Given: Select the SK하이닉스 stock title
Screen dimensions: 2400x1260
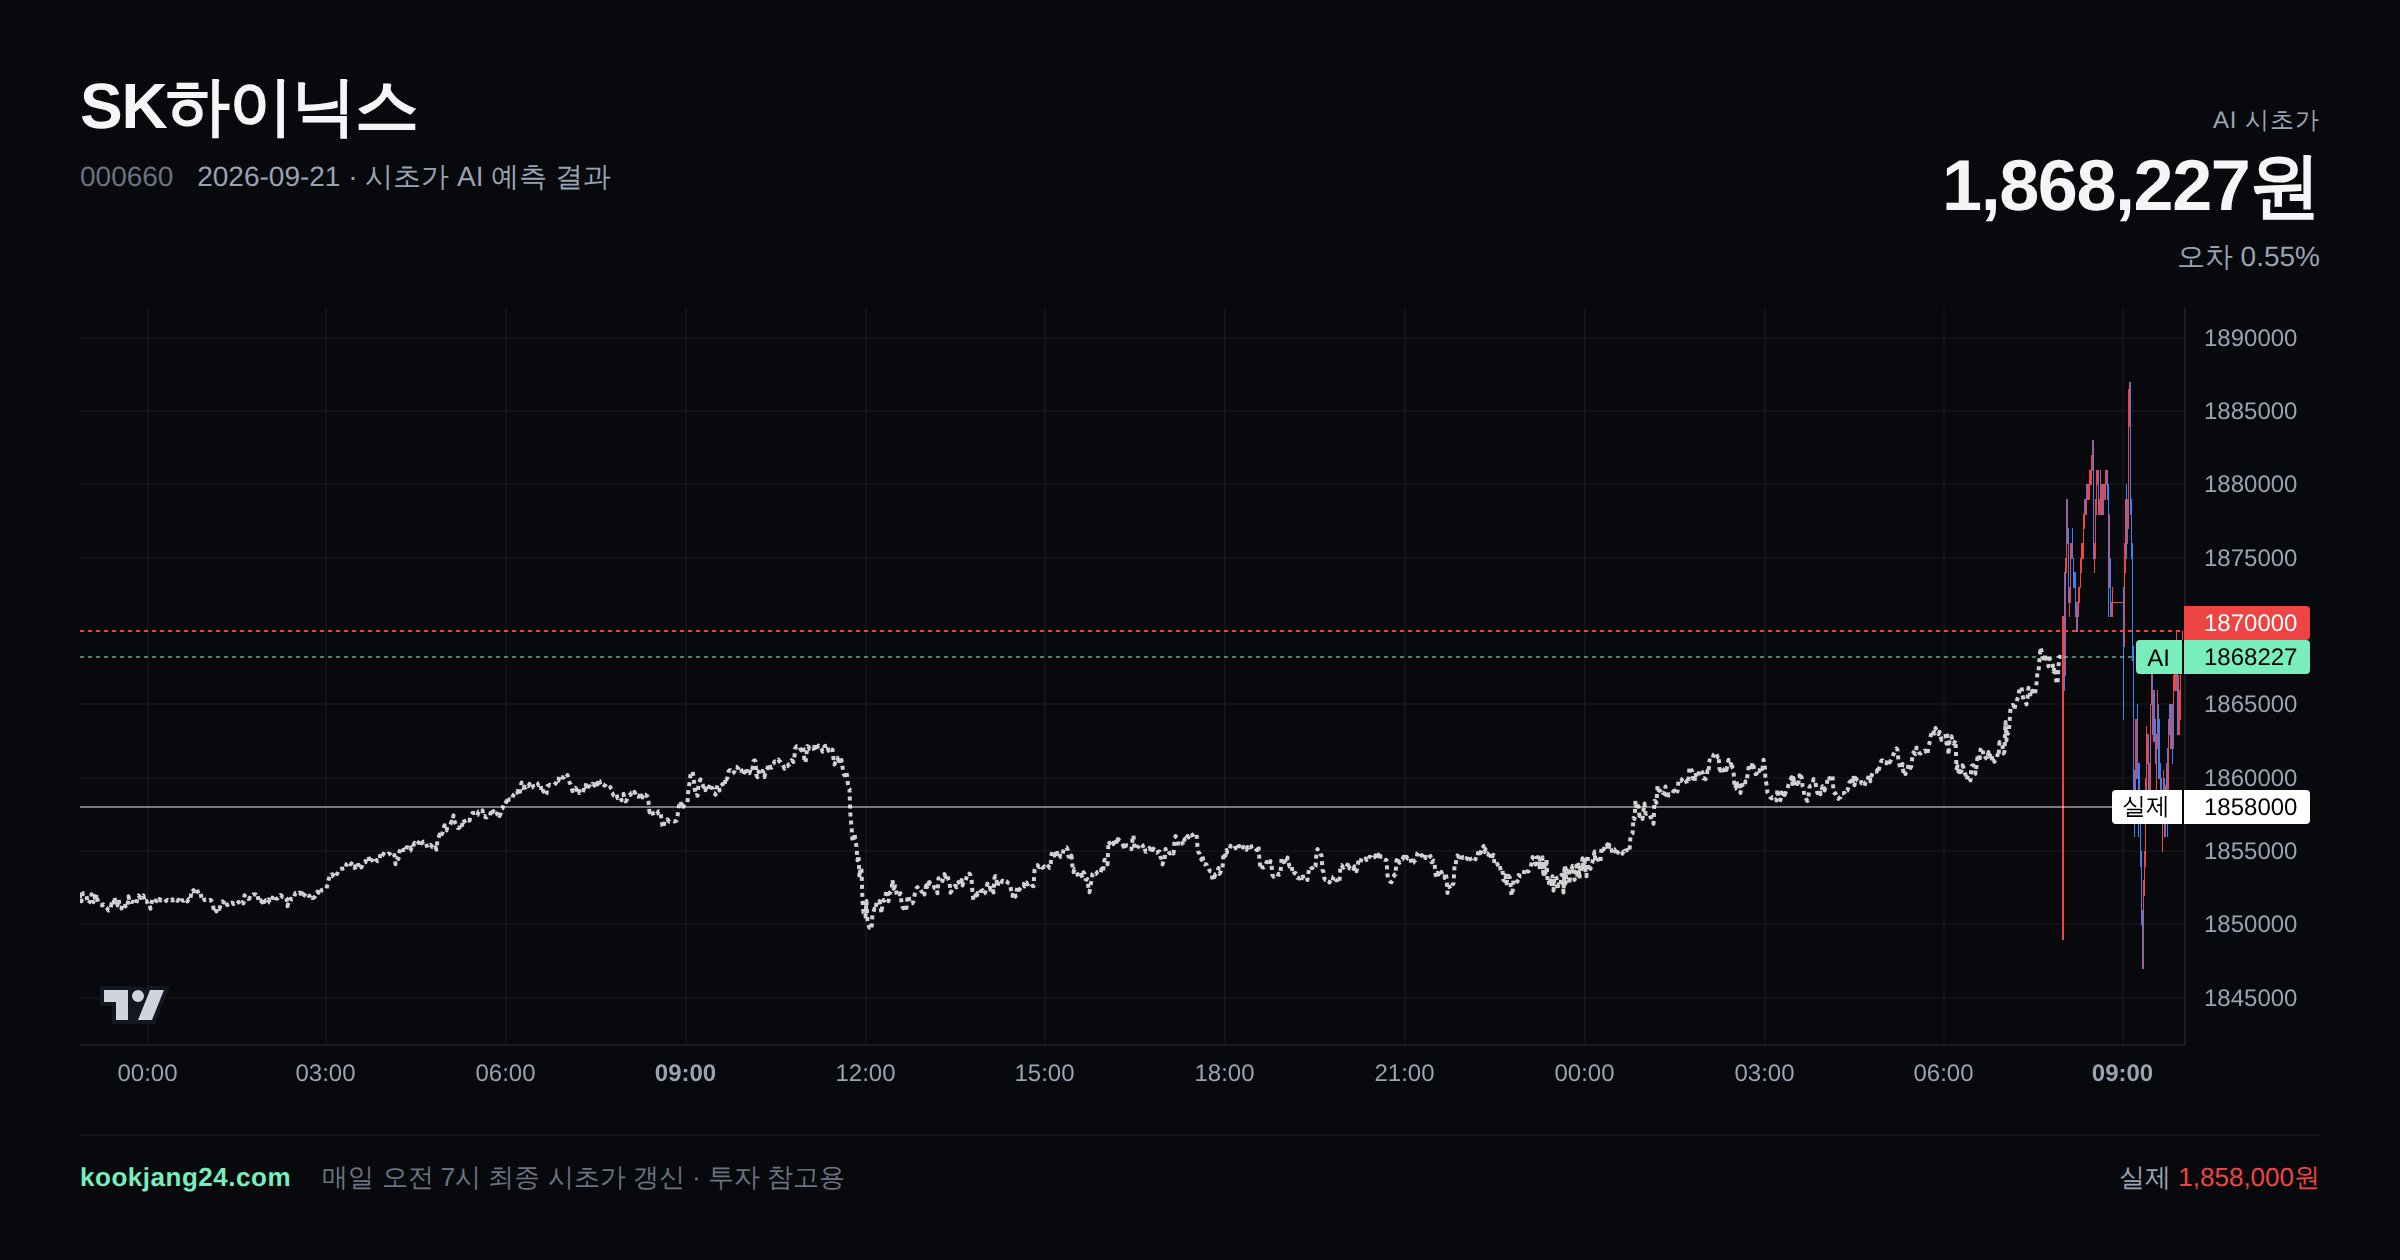Looking at the screenshot, I should click(248, 108).
